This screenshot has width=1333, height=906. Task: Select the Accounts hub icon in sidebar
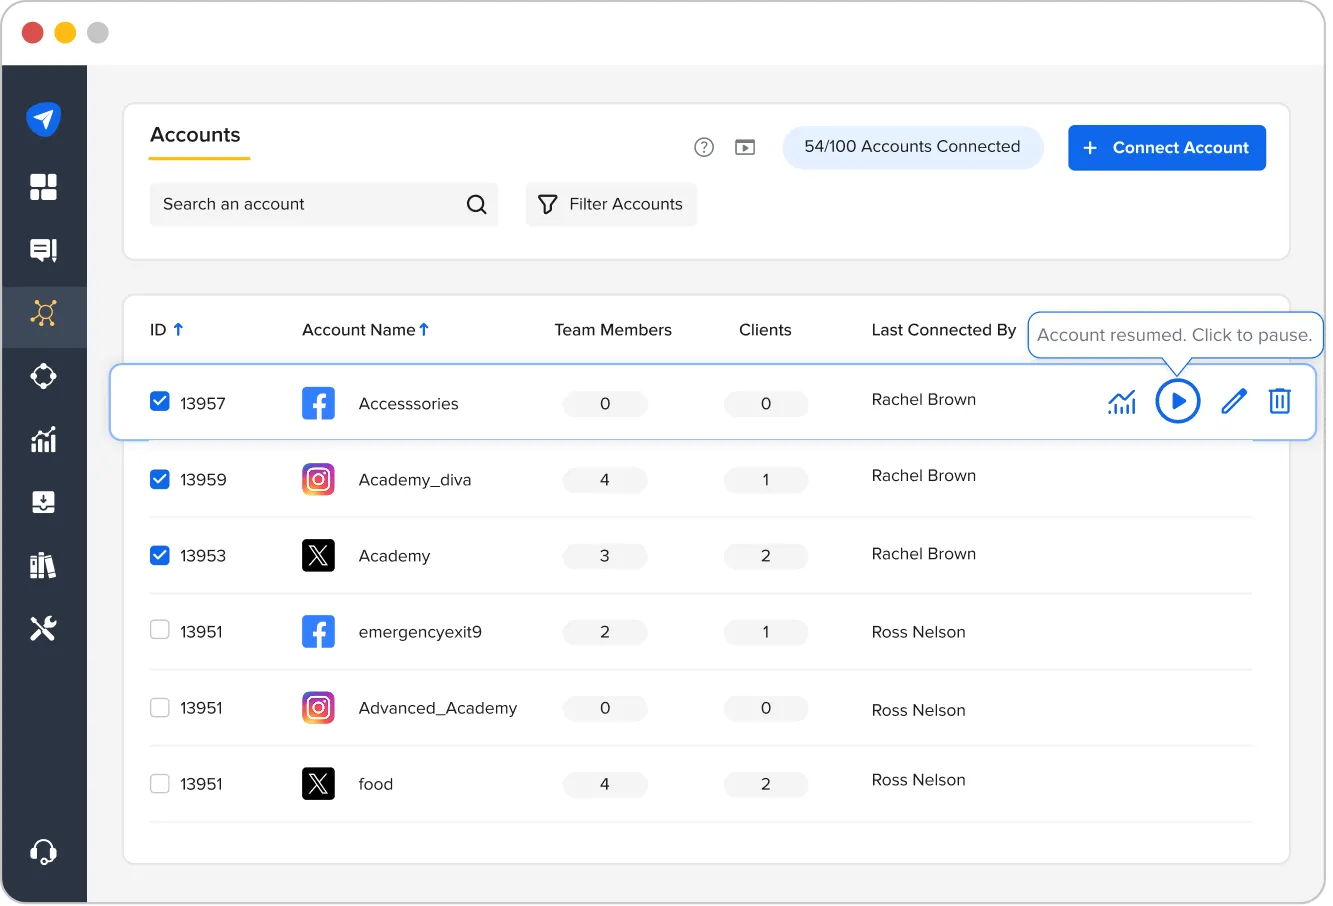[44, 314]
